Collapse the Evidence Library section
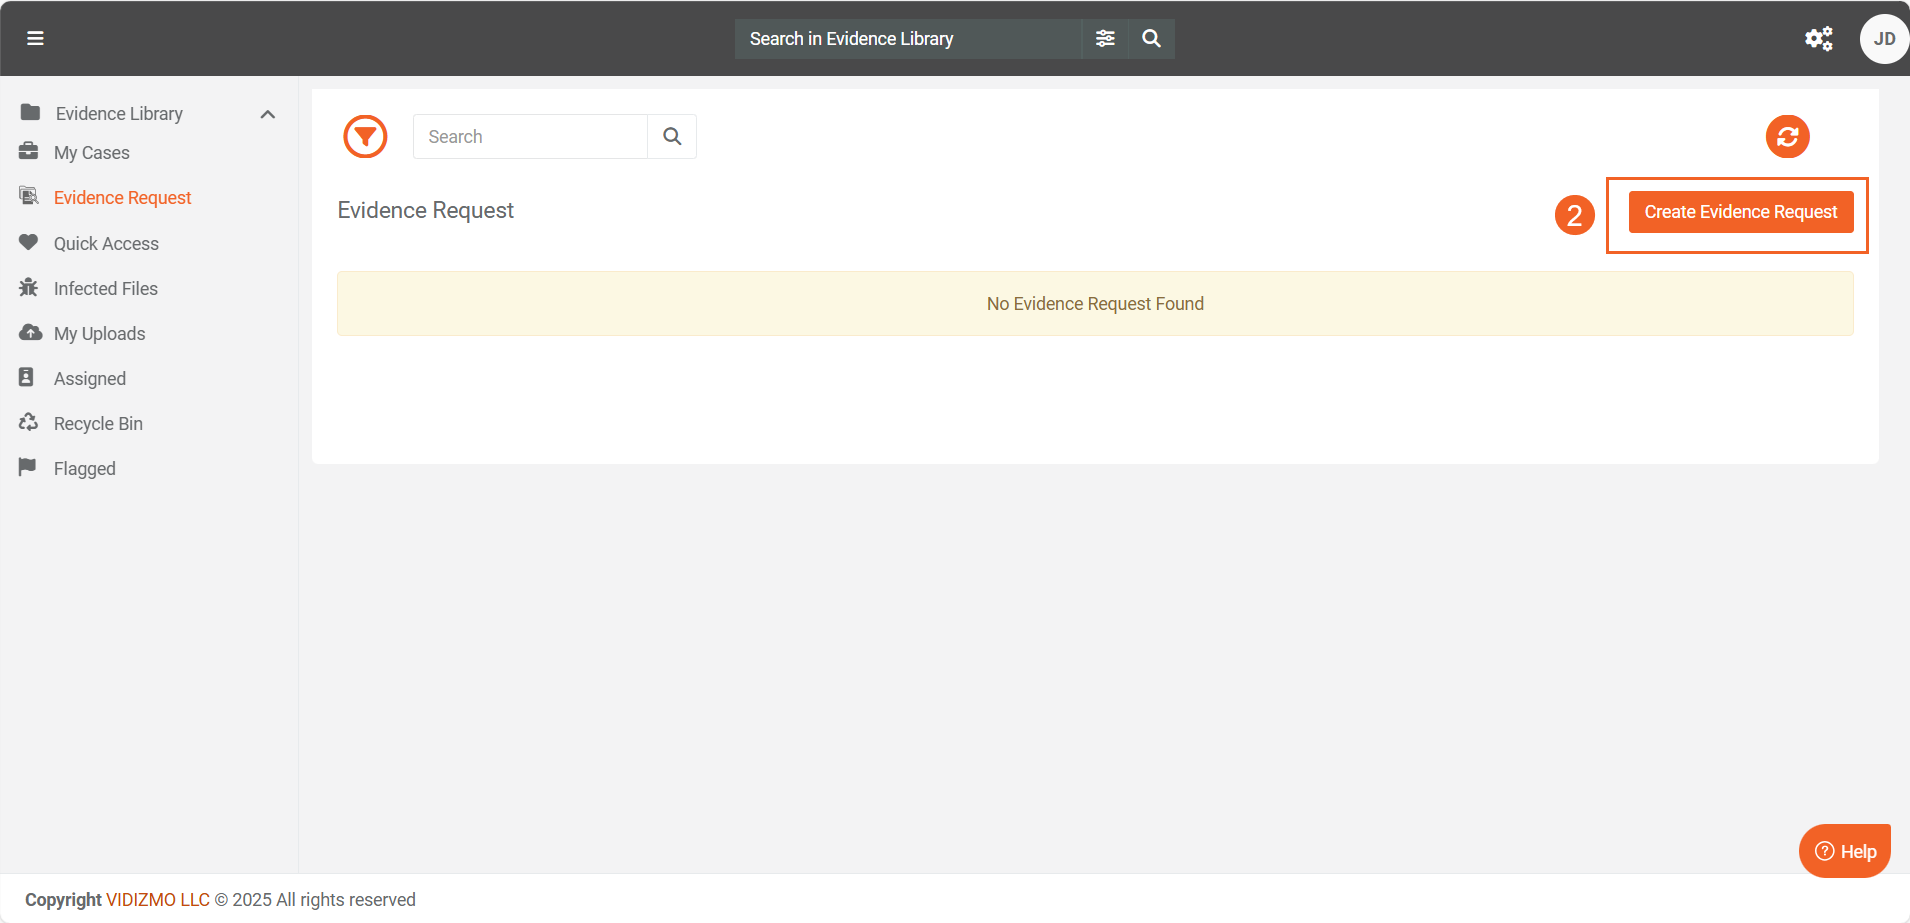Viewport: 1910px width, 923px height. [267, 114]
